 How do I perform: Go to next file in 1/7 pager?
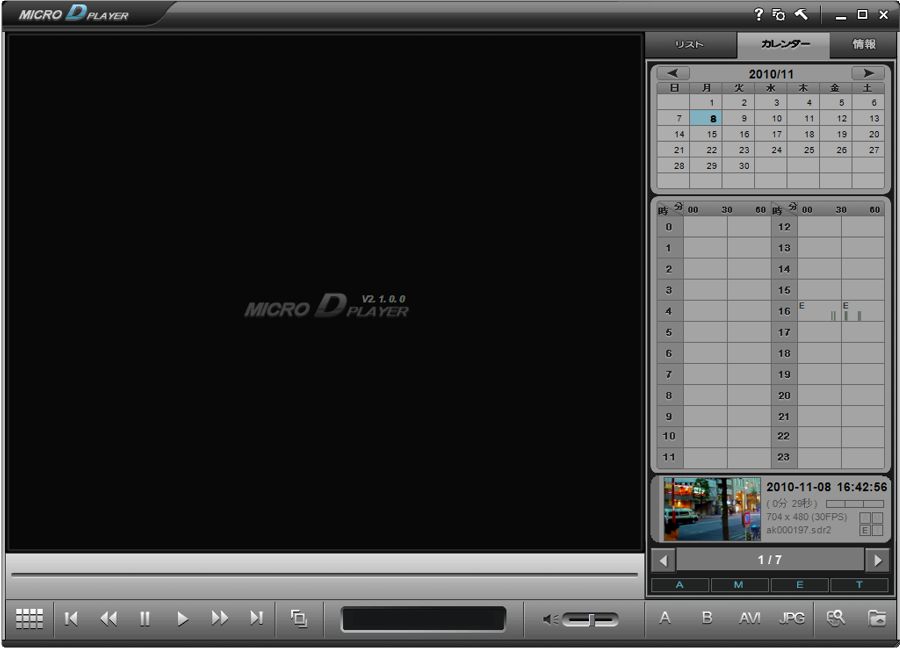click(x=877, y=560)
